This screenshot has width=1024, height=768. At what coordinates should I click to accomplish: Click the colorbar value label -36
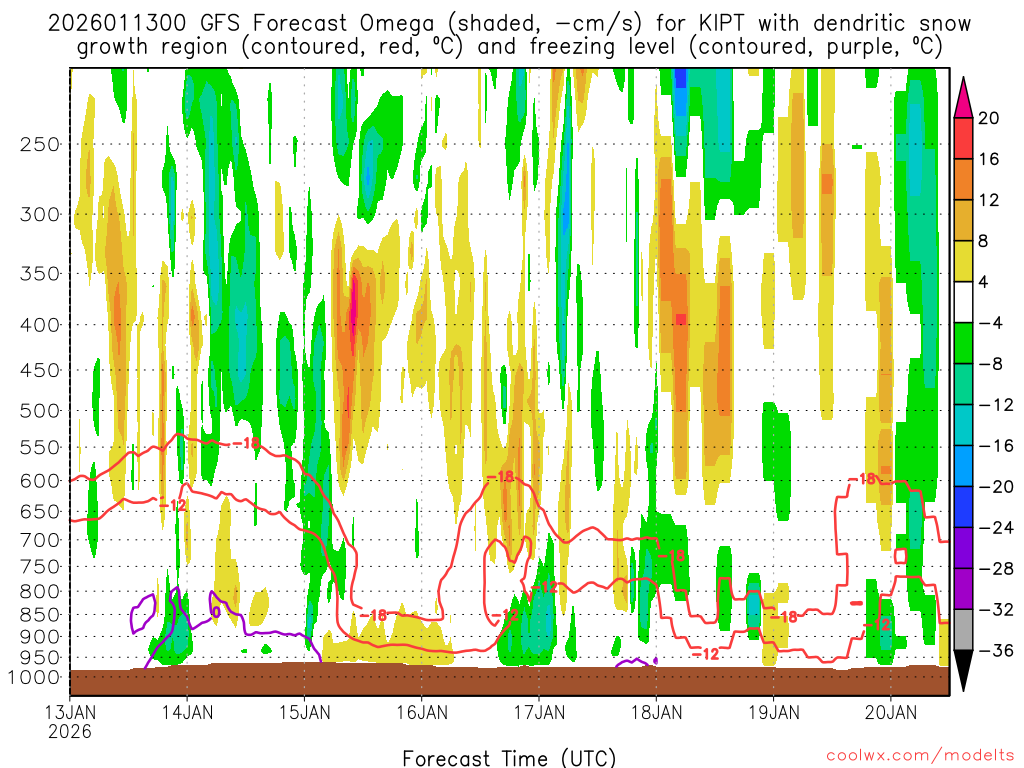tap(996, 650)
